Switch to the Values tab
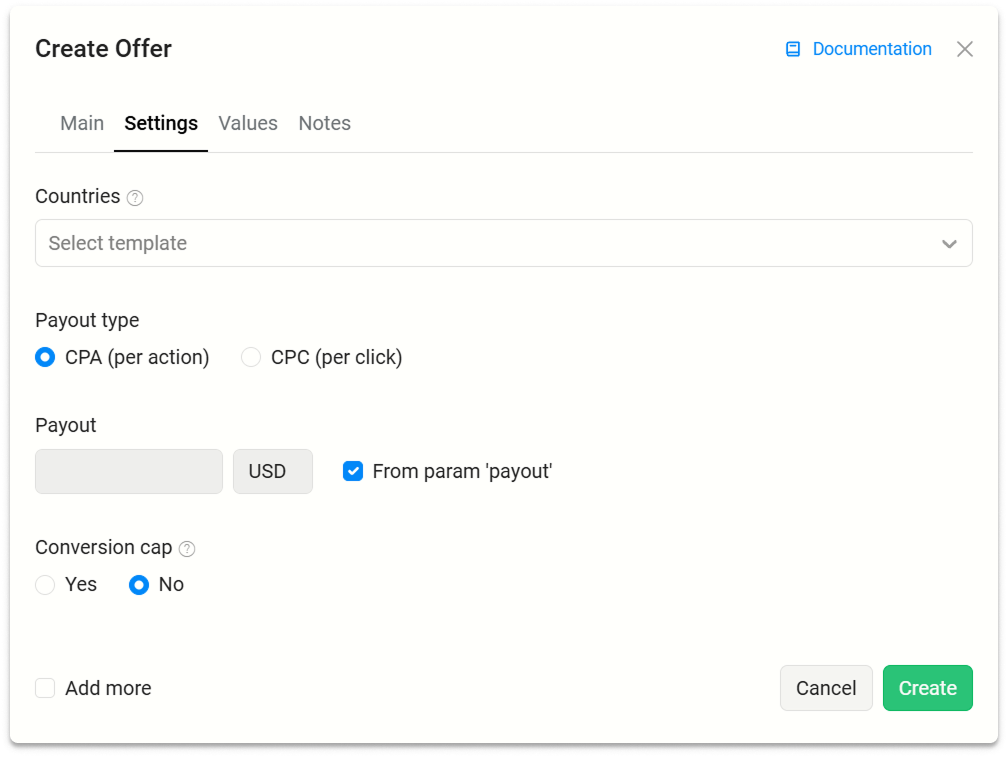Image resolution: width=1008 pixels, height=757 pixels. [248, 123]
